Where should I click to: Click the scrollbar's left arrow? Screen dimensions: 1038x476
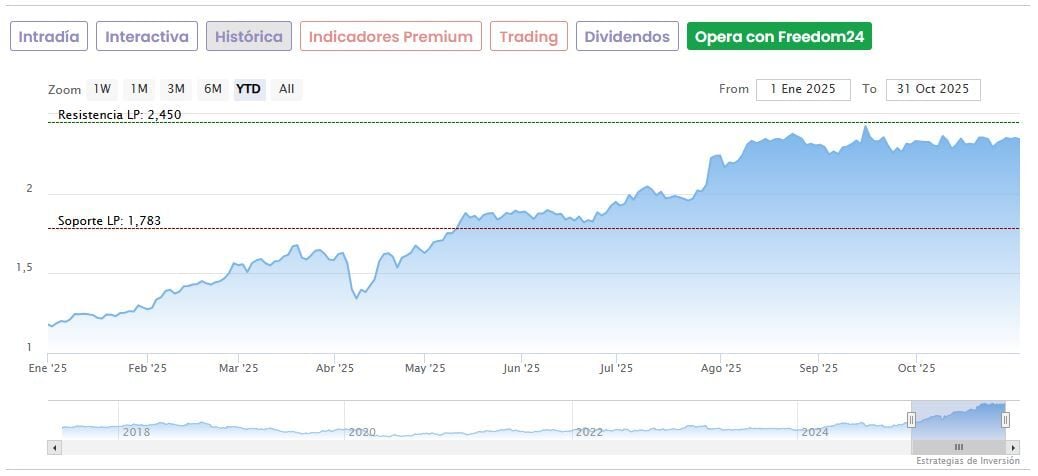55,447
